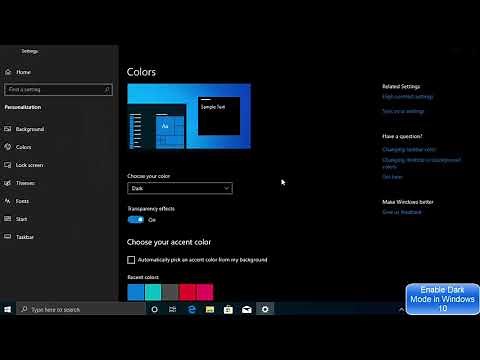The image size is (480, 360).
Task: Turn off Transparency effects toggle
Action: pyautogui.click(x=136, y=220)
